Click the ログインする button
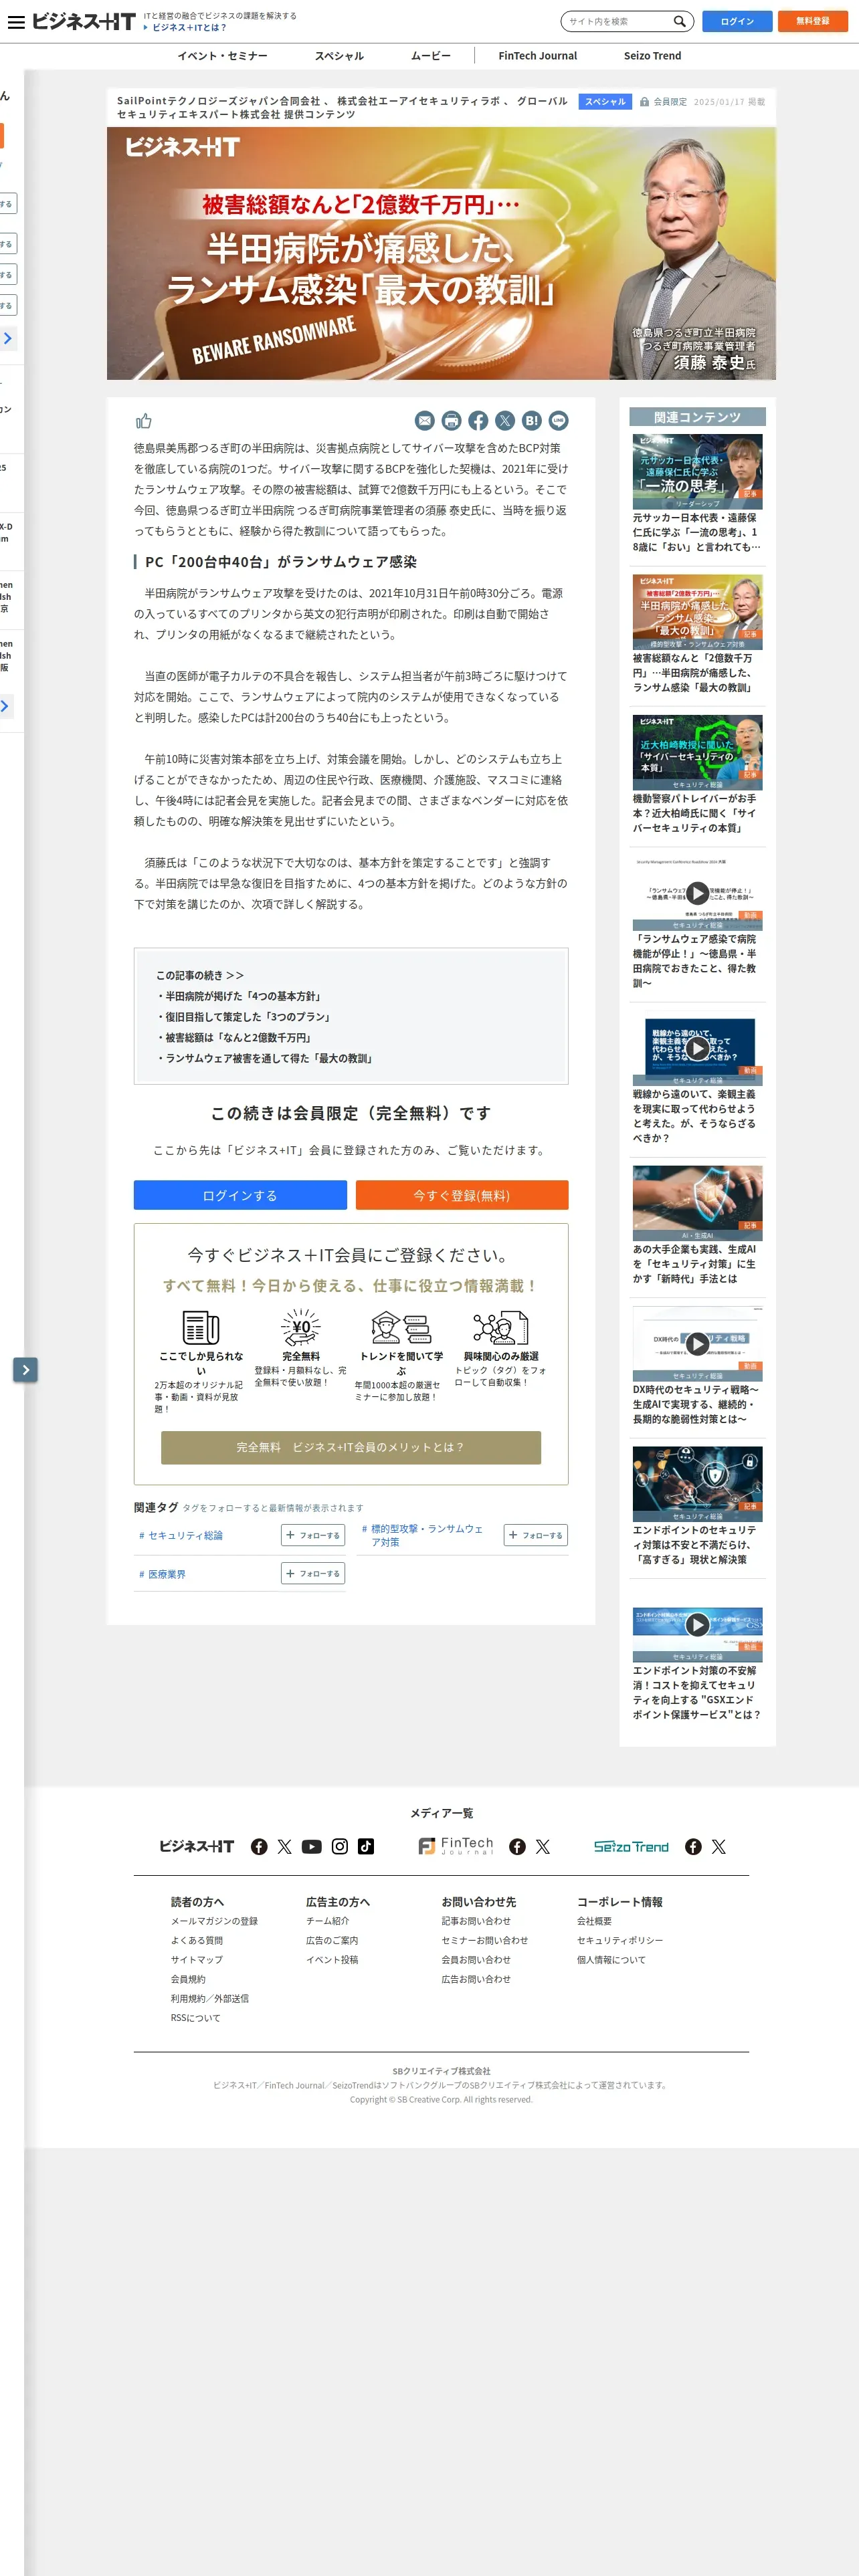Image resolution: width=859 pixels, height=2576 pixels. point(240,1195)
